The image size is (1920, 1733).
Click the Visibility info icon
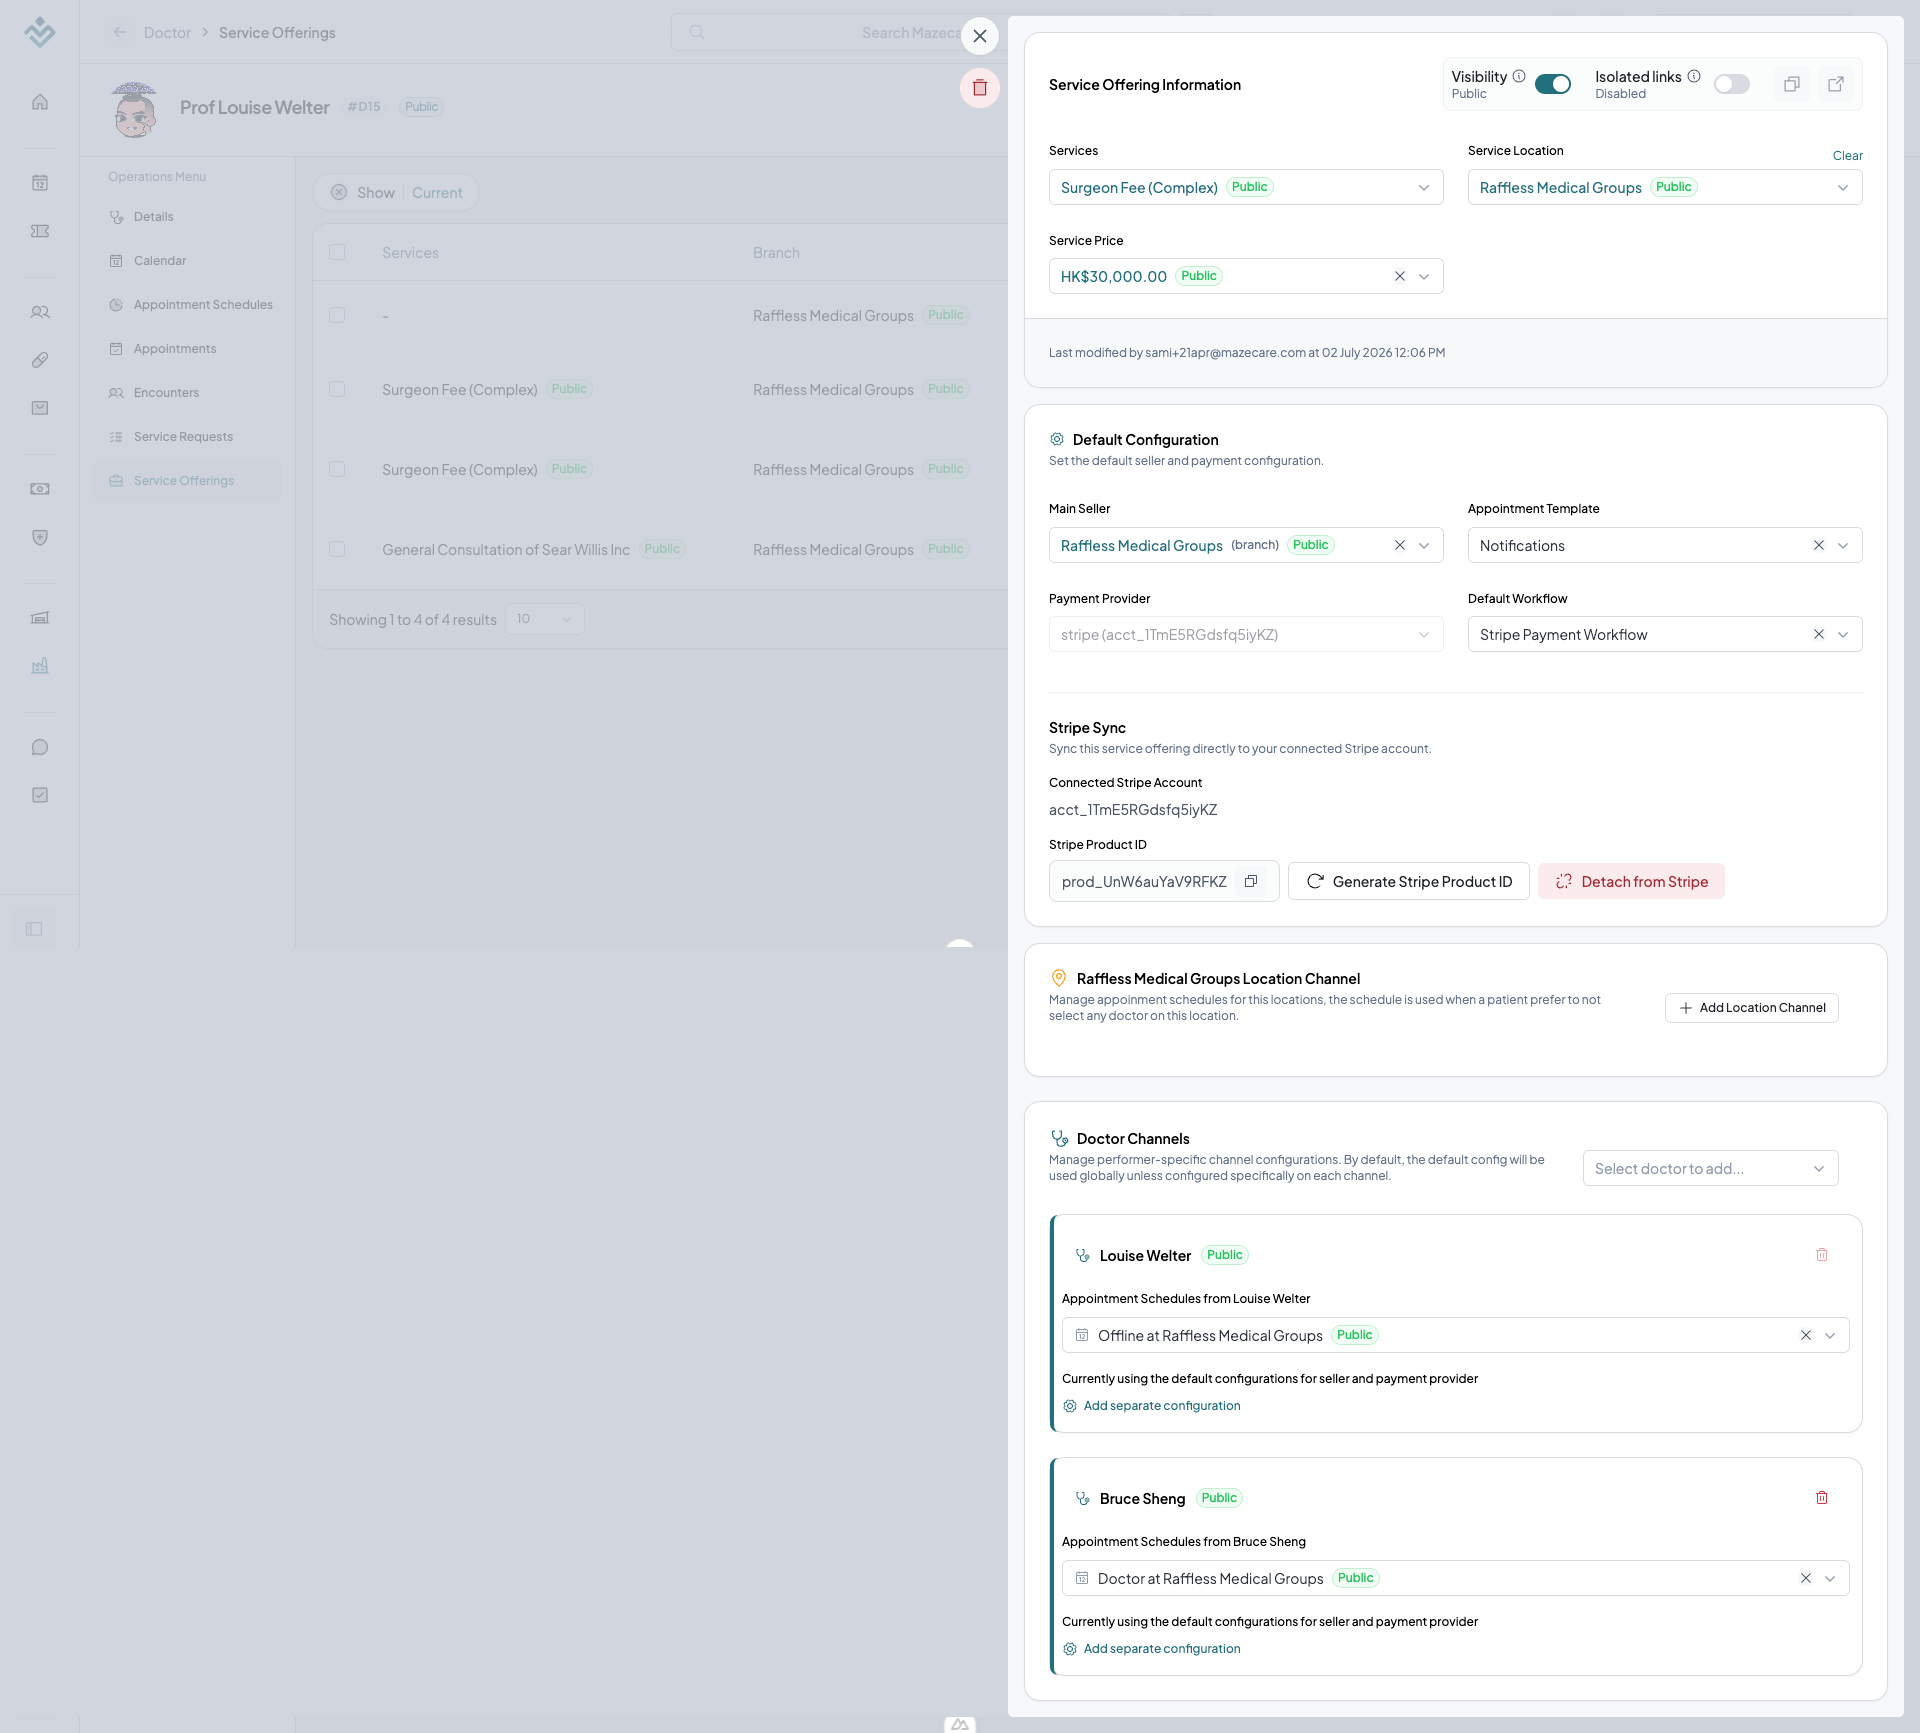(1519, 76)
